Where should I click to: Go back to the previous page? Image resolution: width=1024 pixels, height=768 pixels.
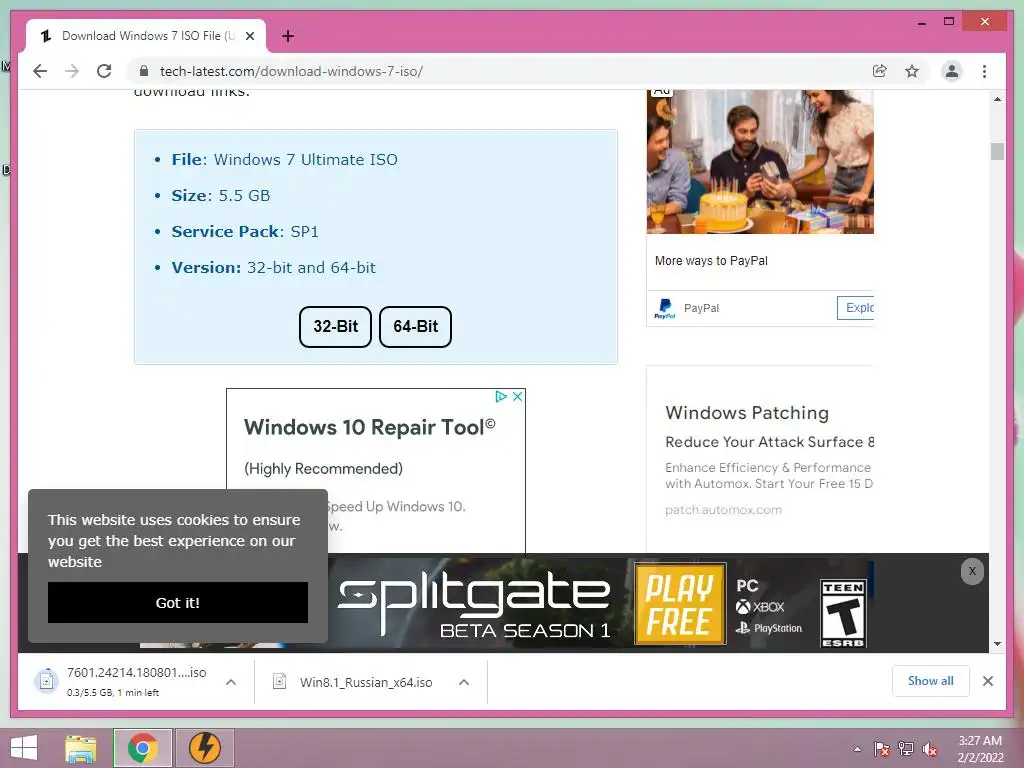click(40, 71)
